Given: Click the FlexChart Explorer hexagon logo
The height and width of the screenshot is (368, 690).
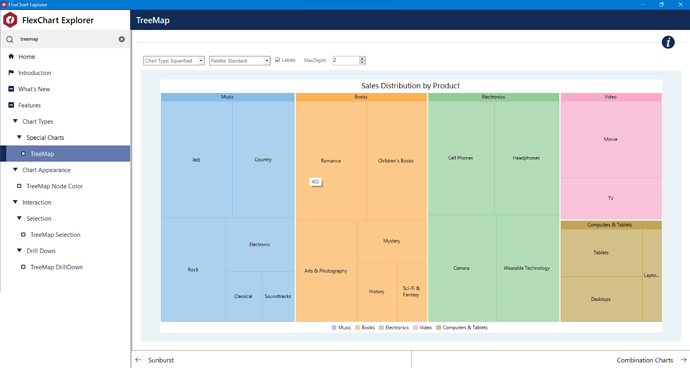Looking at the screenshot, I should (x=10, y=20).
